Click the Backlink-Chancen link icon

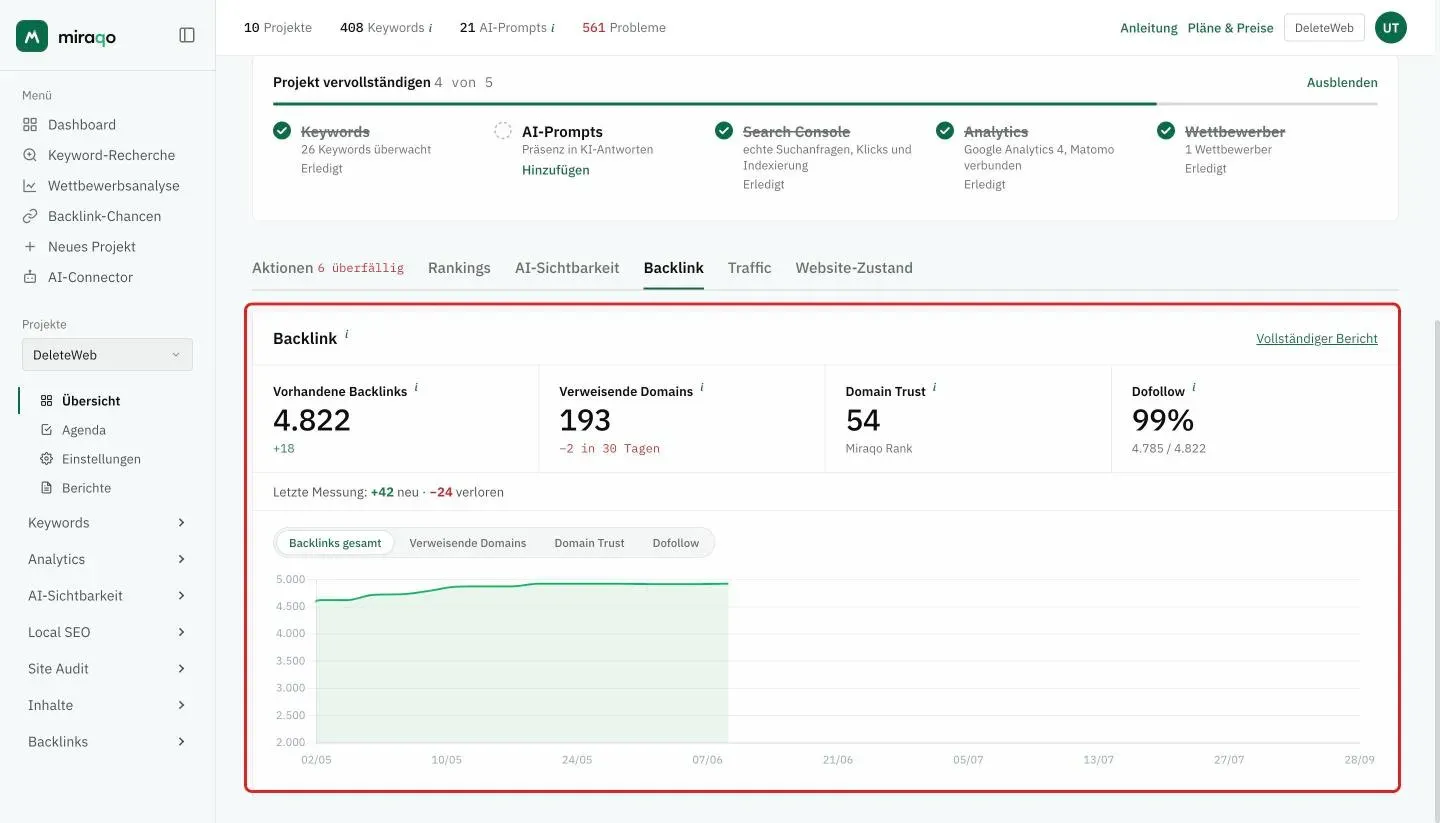[30, 216]
